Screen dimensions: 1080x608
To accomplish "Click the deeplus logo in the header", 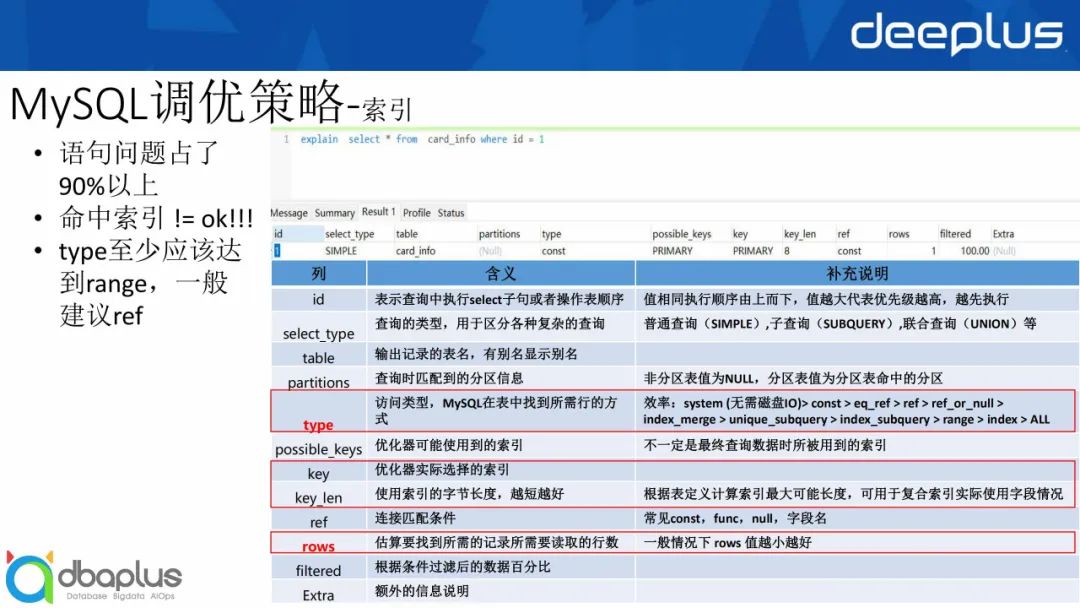I will pyautogui.click(x=956, y=34).
